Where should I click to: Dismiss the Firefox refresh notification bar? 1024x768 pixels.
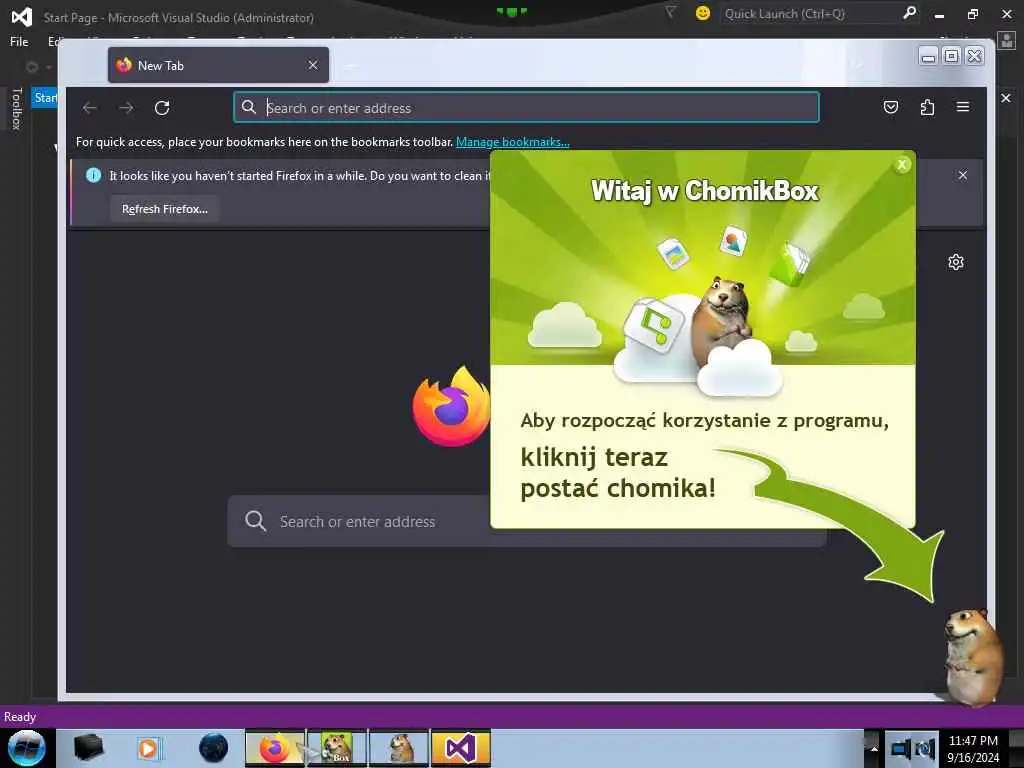point(963,175)
